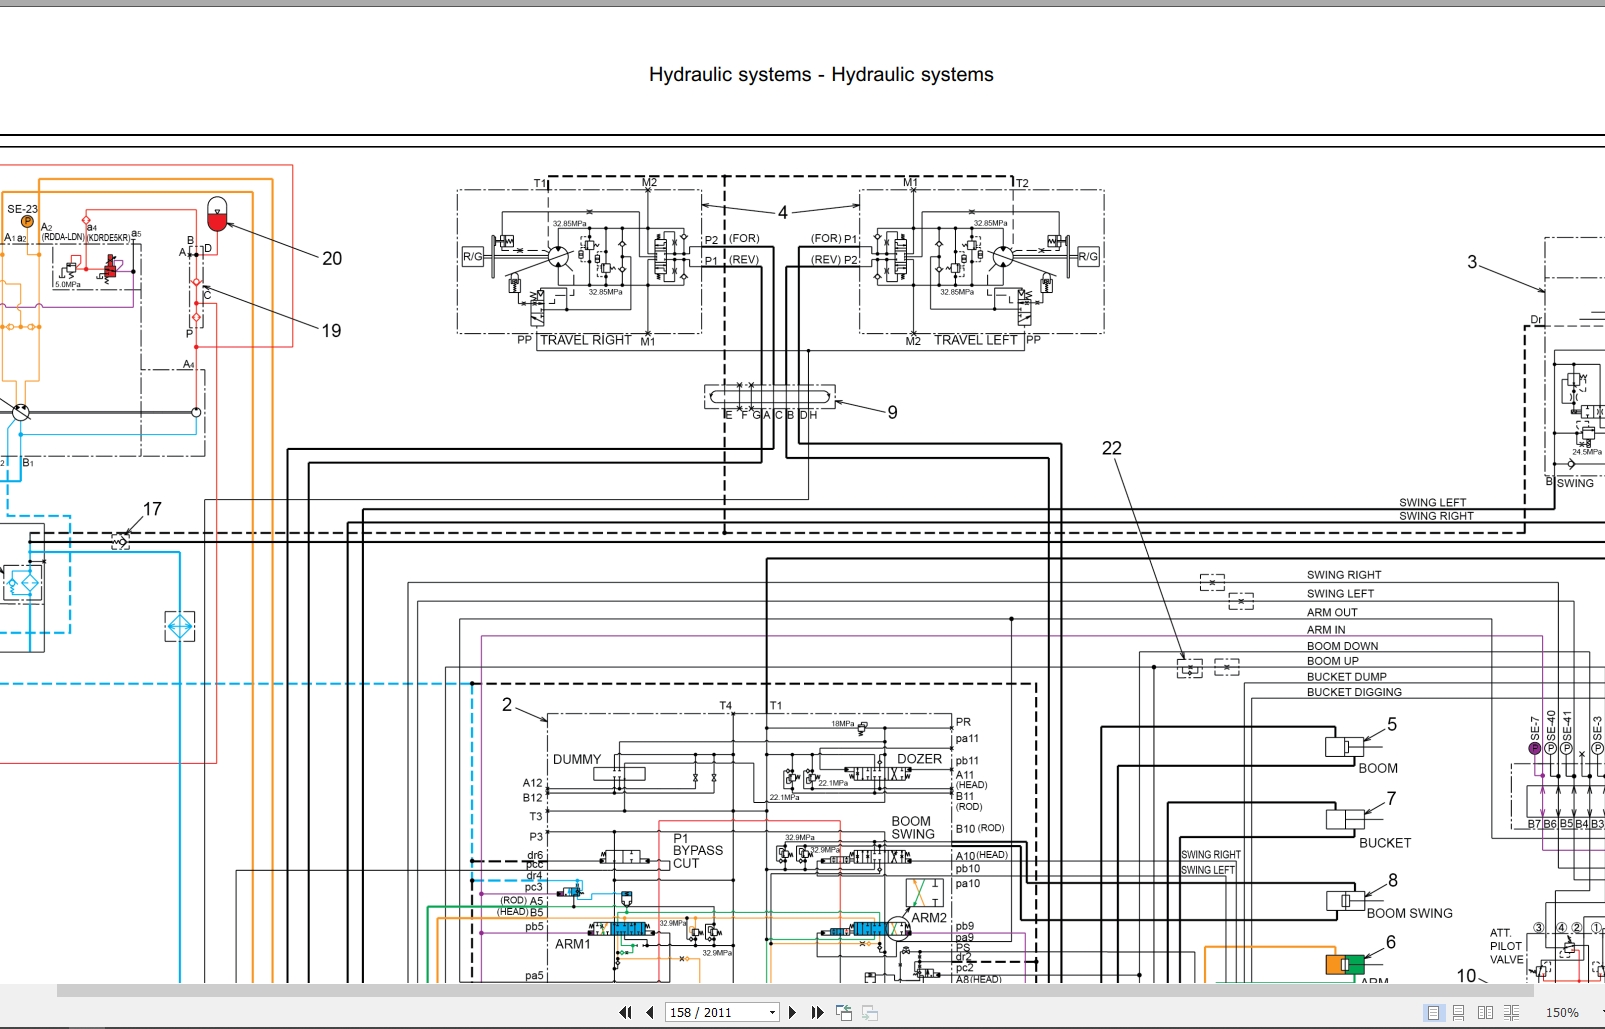Click the (KDRDE5KR) valve label
This screenshot has width=1605, height=1029.
[x=109, y=238]
